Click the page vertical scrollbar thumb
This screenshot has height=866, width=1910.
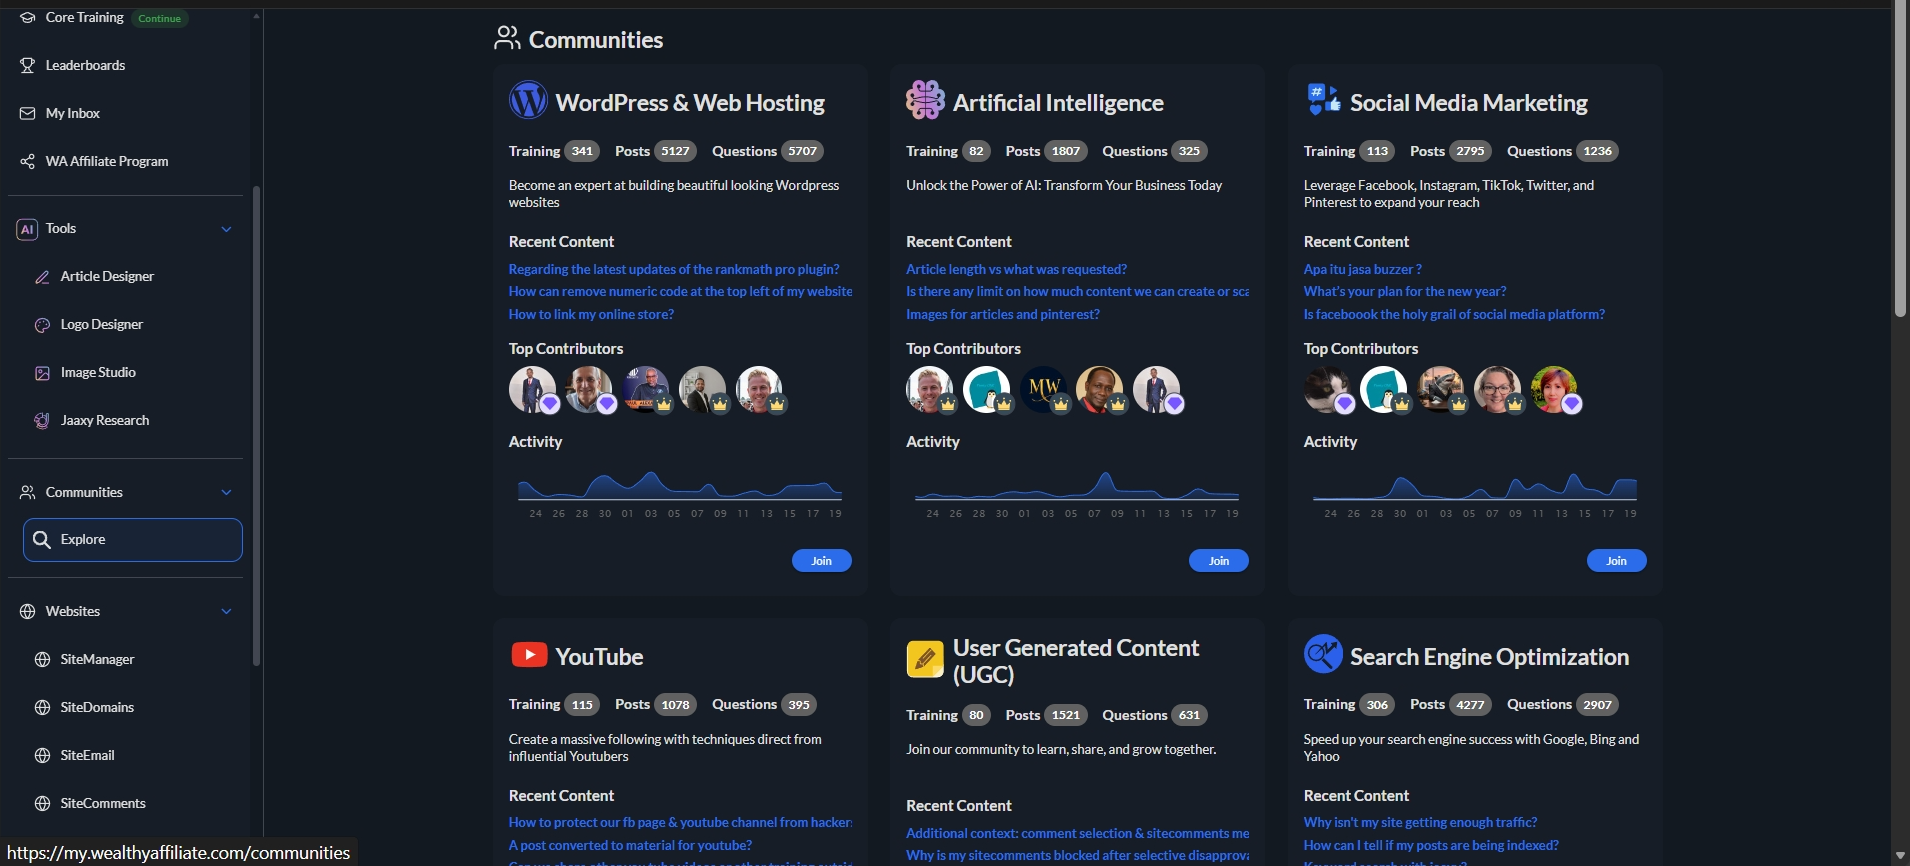1900,158
